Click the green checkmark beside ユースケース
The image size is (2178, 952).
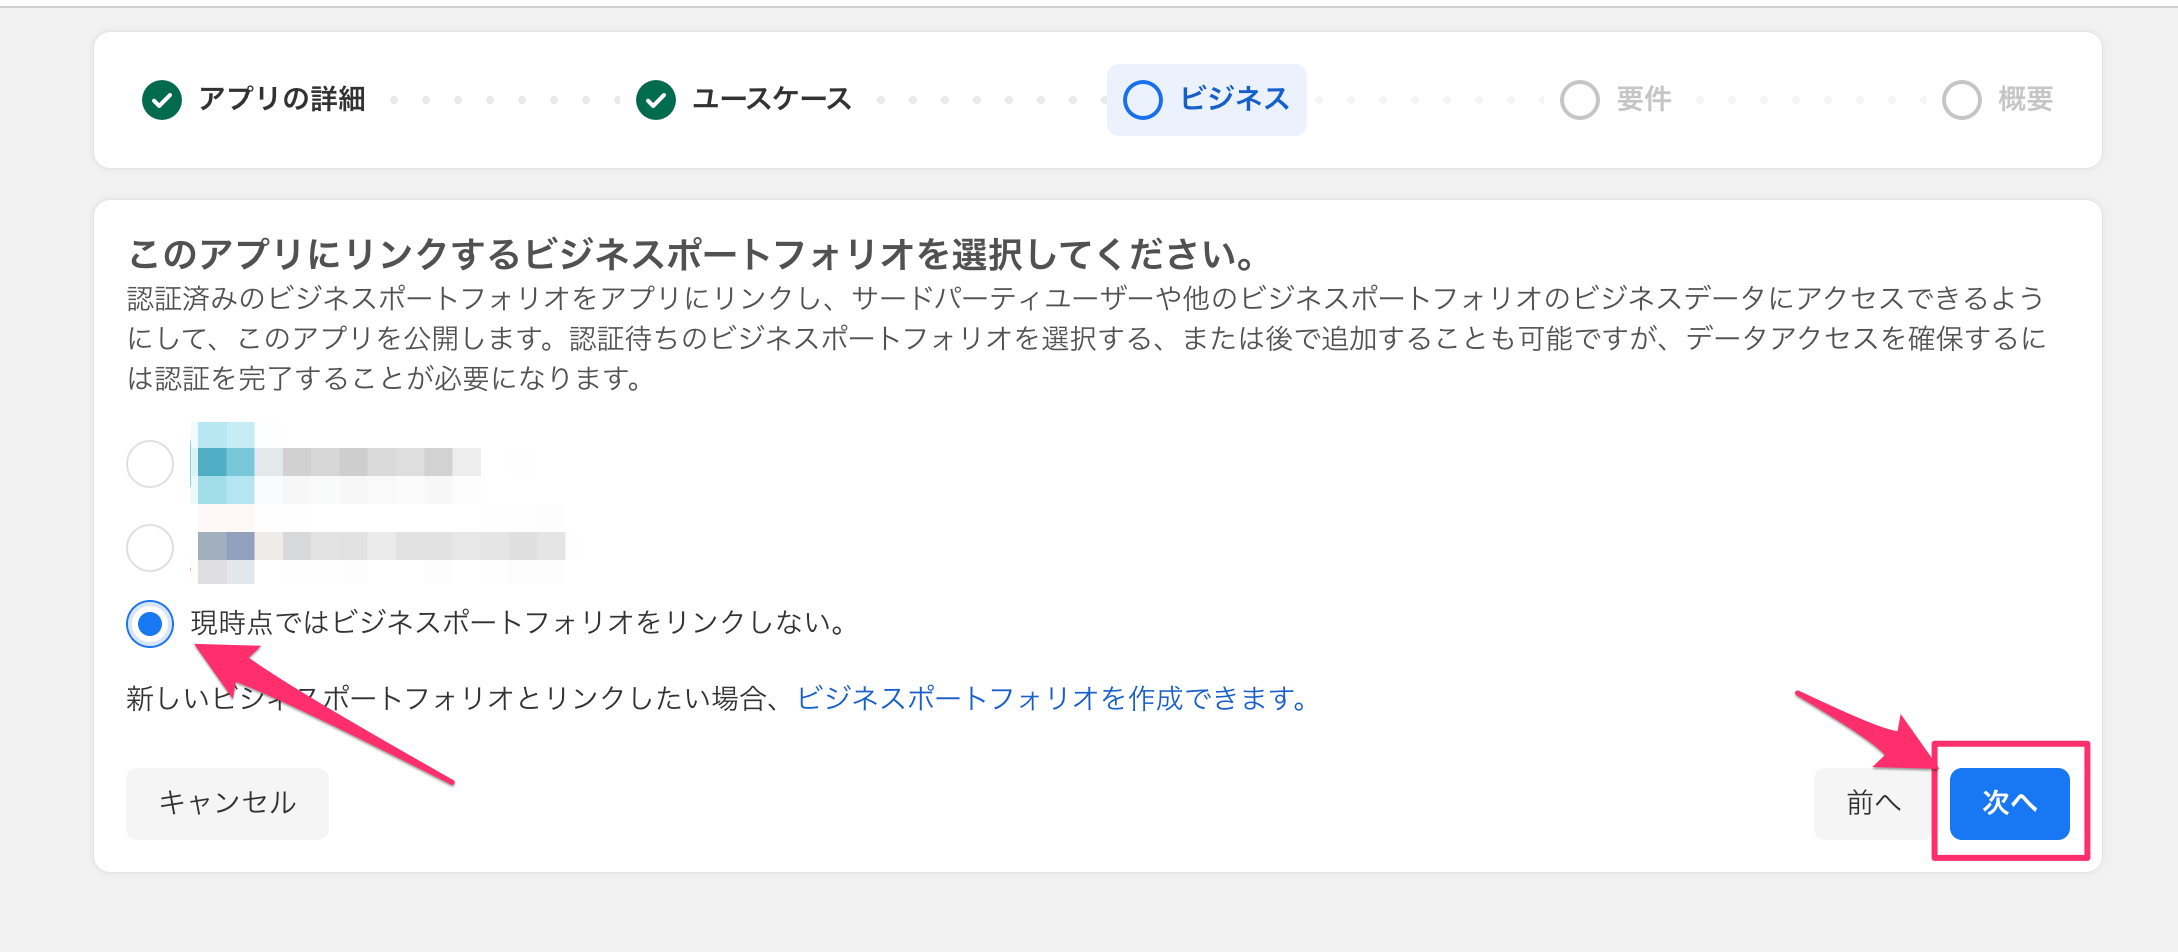(x=656, y=100)
